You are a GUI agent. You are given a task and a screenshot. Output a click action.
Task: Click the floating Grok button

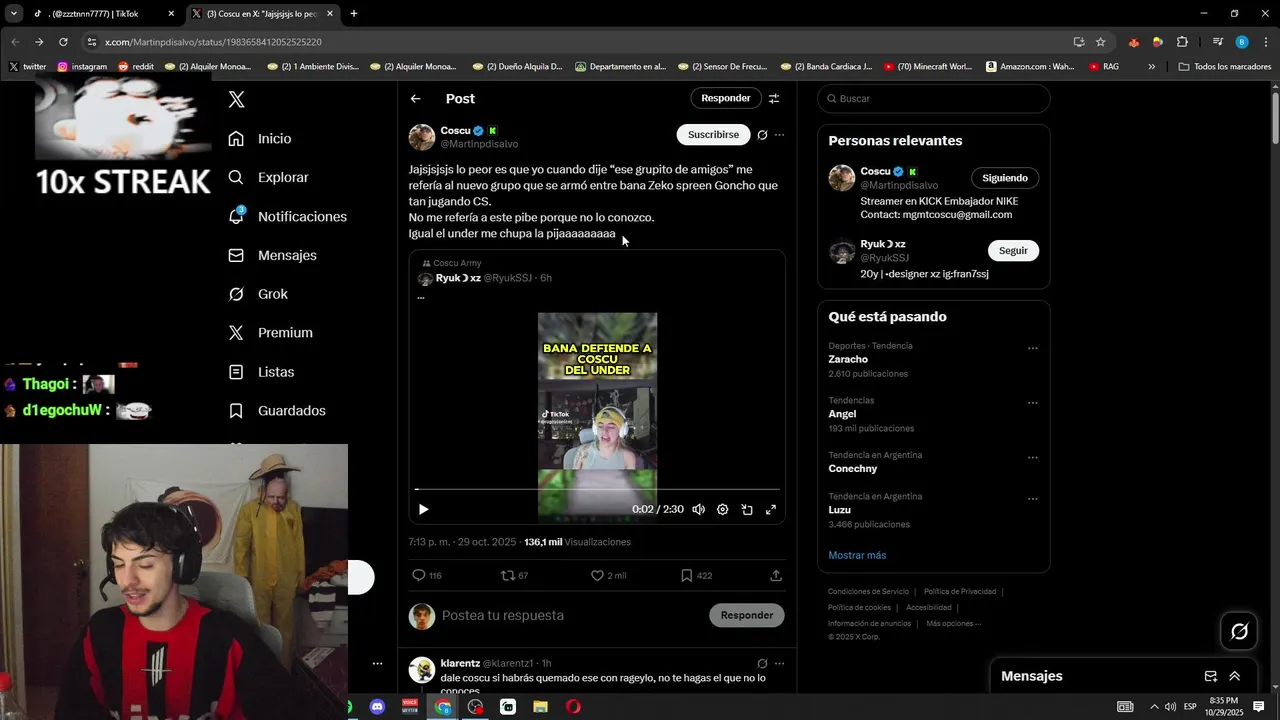[1239, 631]
